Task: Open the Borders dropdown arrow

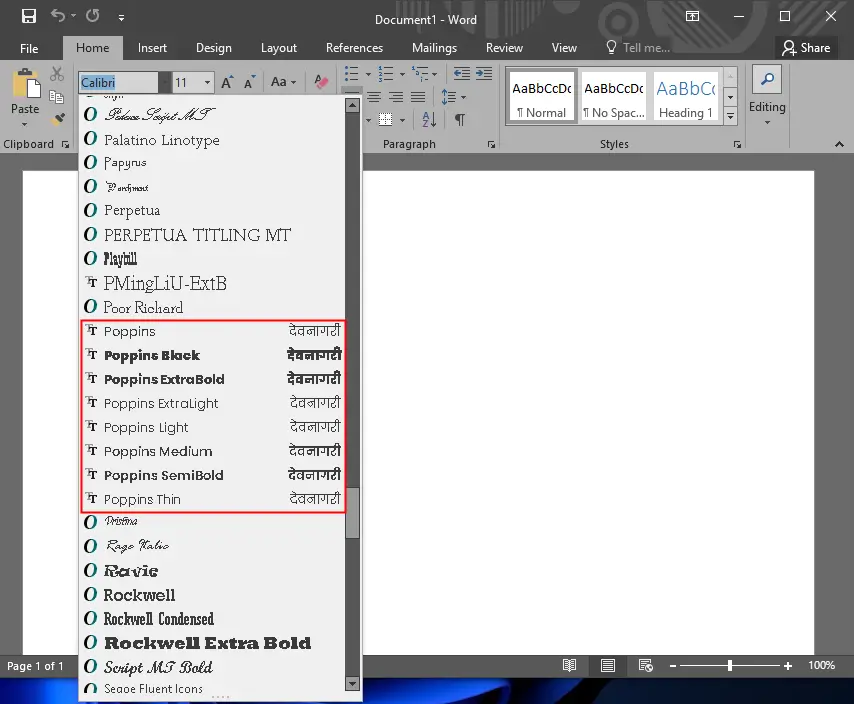Action: pyautogui.click(x=402, y=120)
